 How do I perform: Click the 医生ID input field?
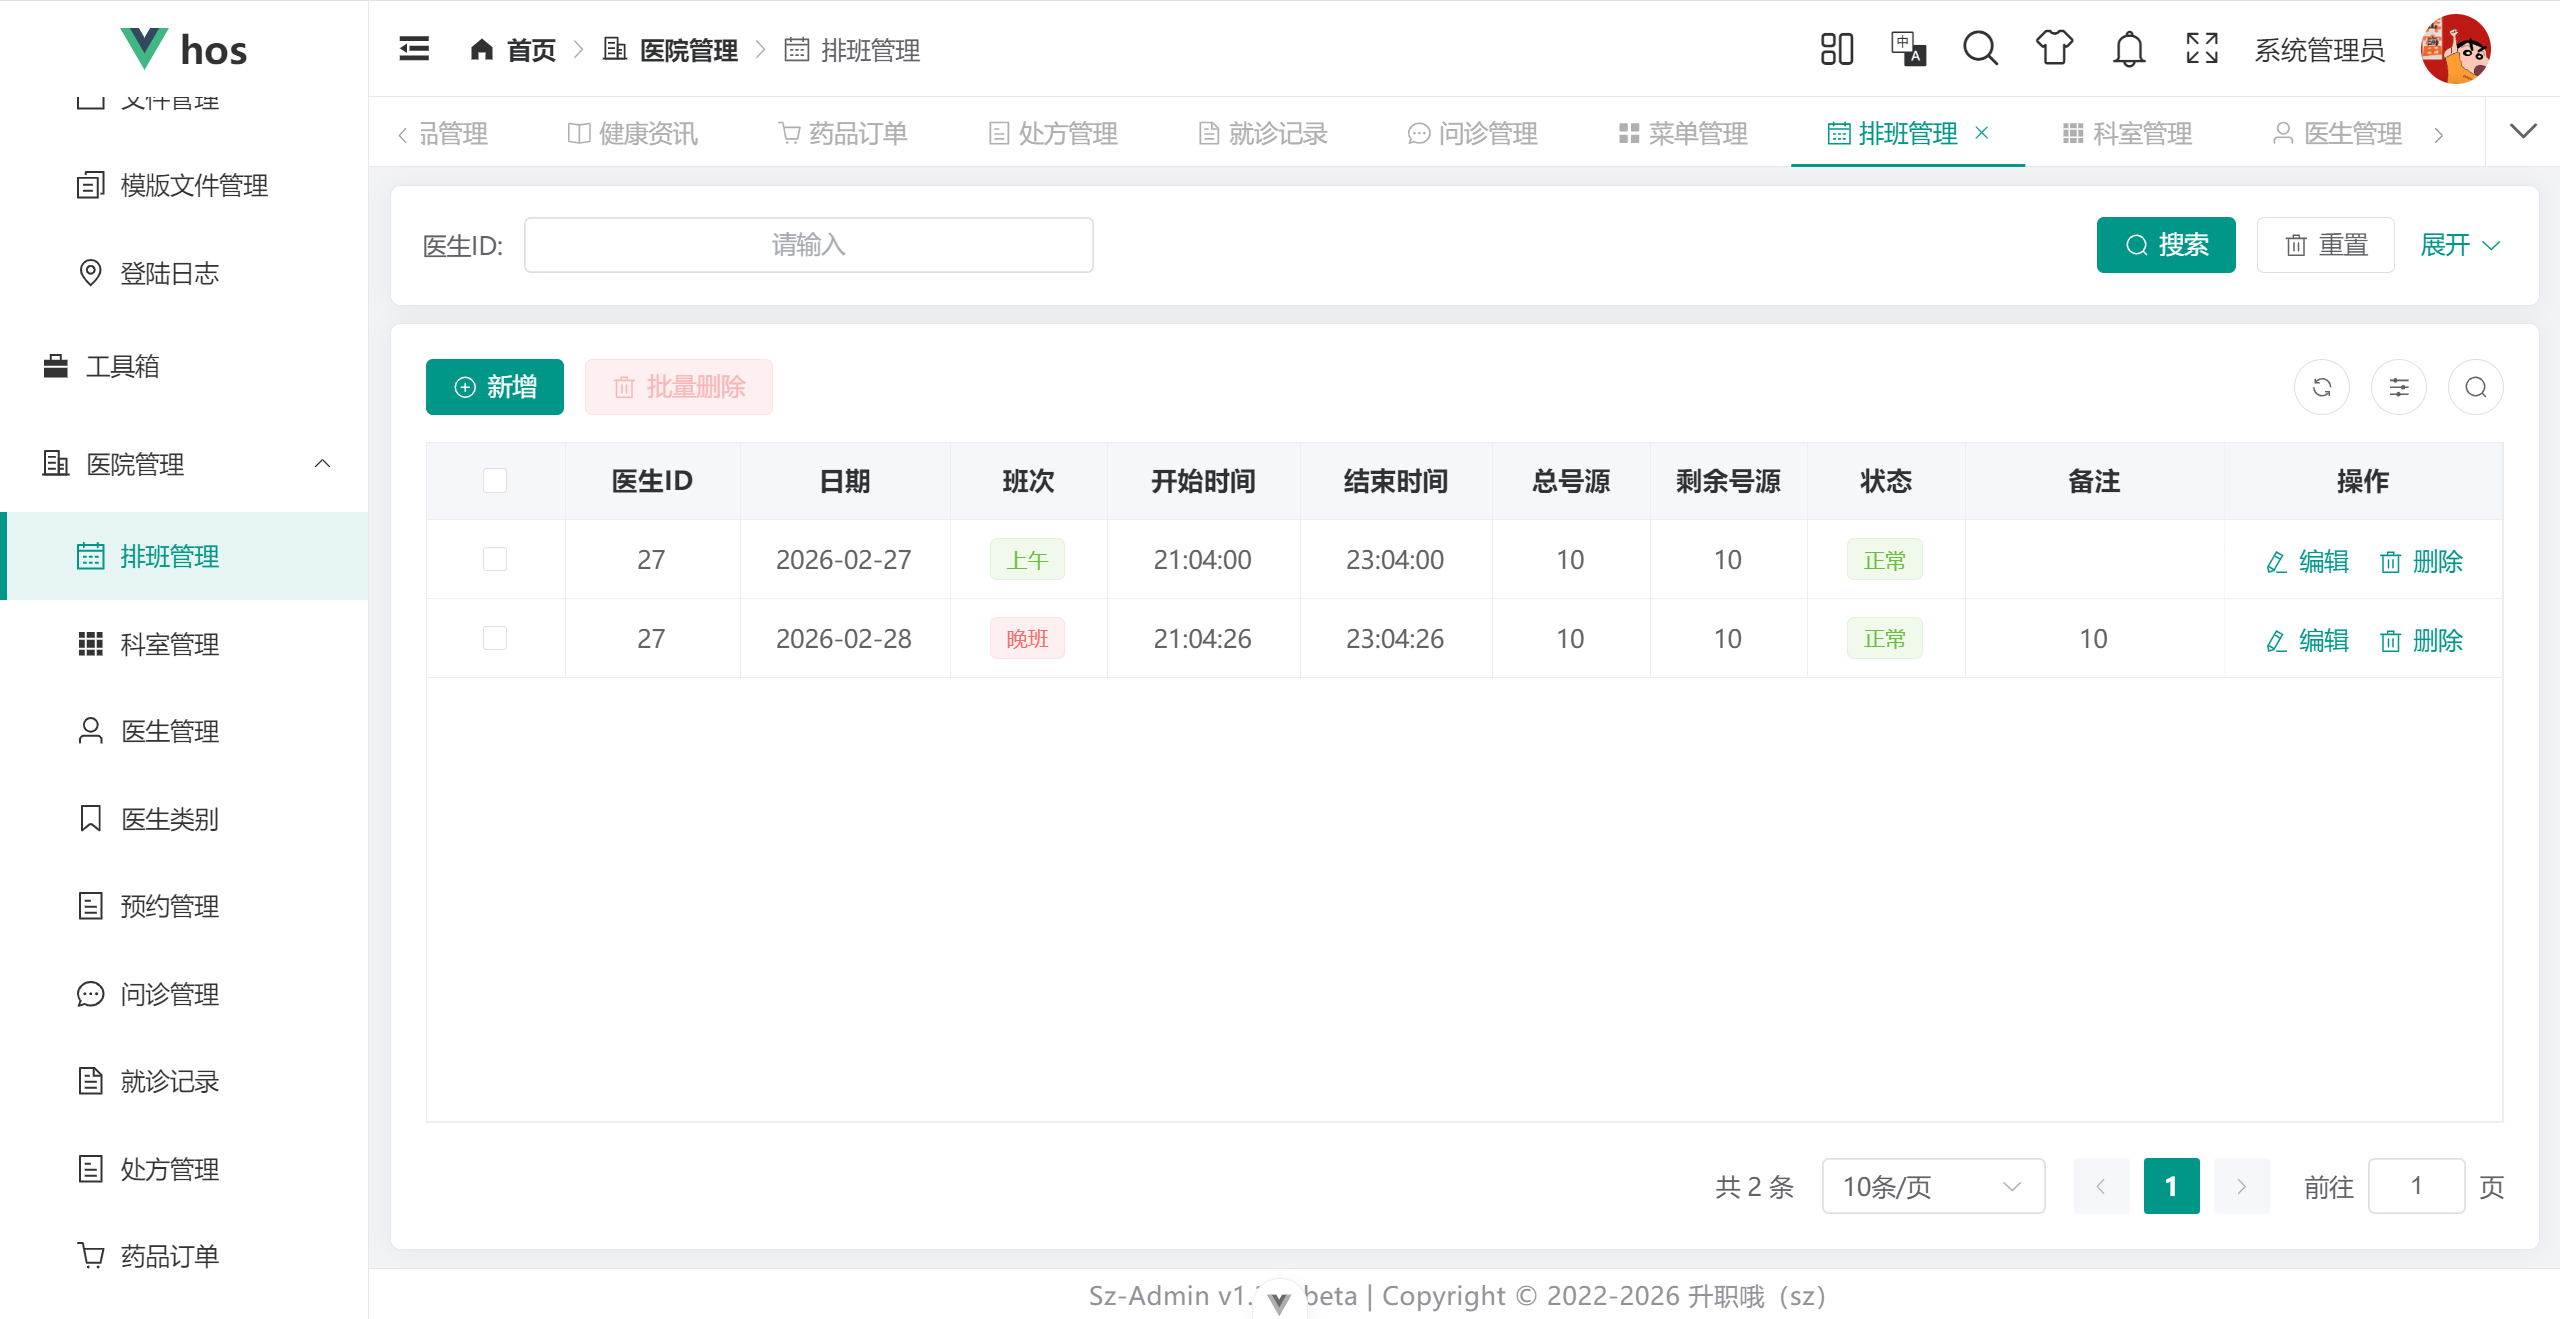808,245
